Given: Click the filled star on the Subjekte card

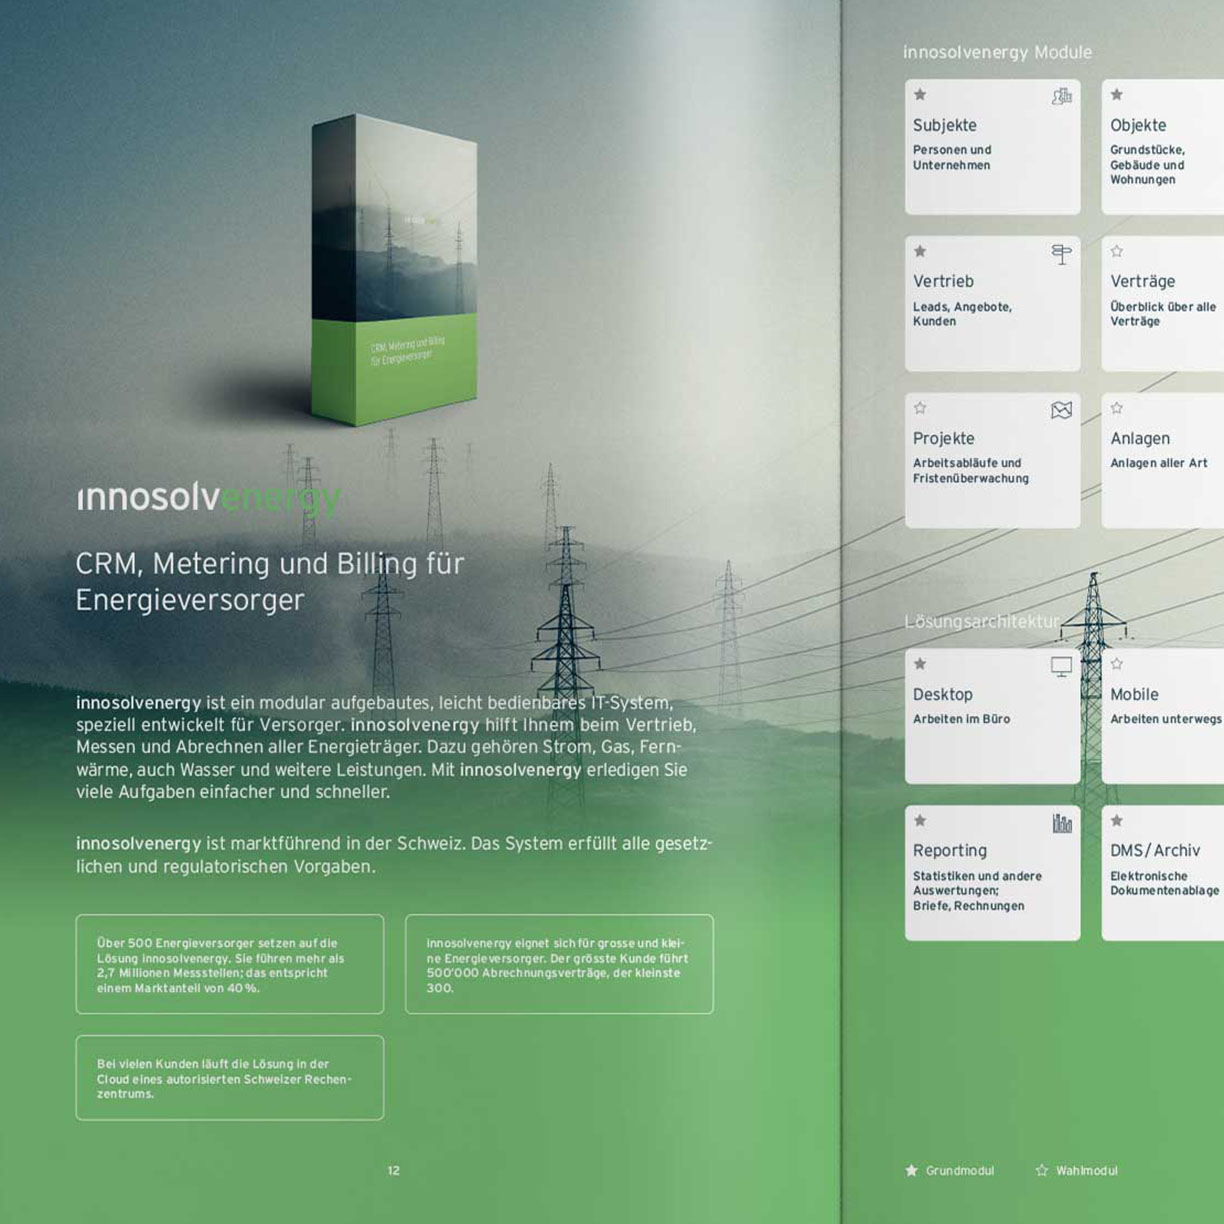Looking at the screenshot, I should pos(920,95).
